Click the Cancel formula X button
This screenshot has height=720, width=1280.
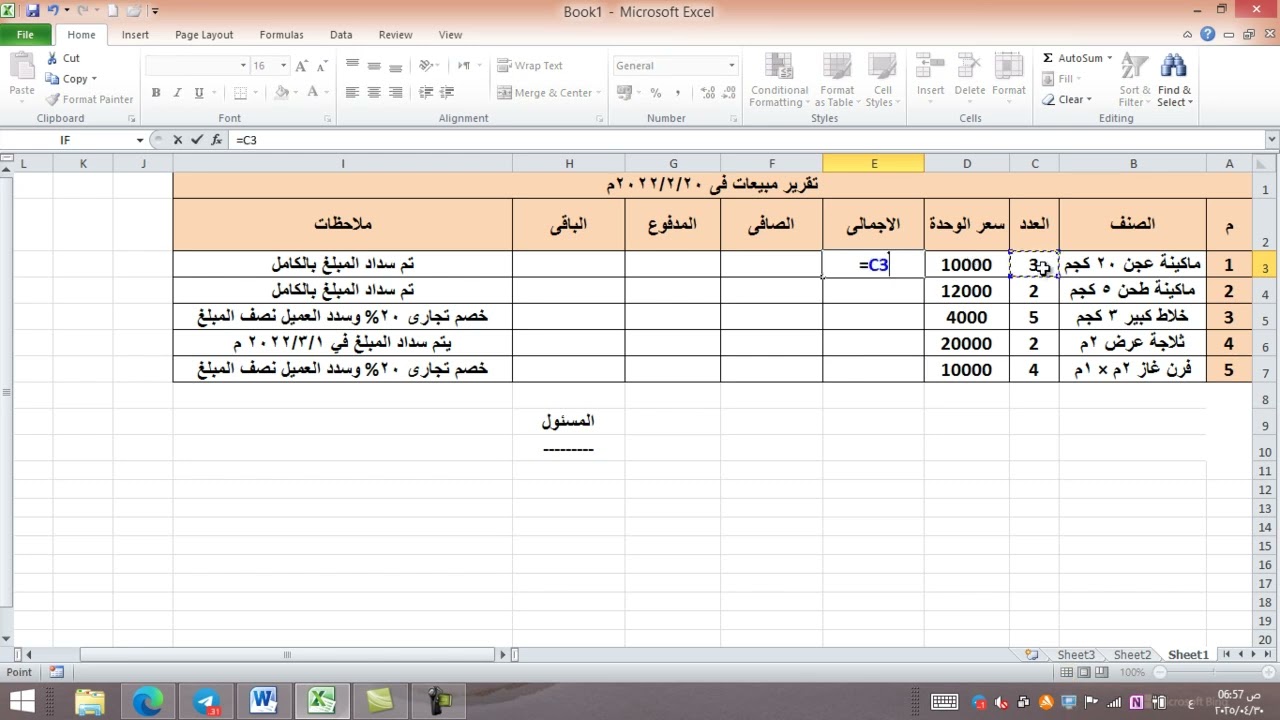pyautogui.click(x=178, y=140)
